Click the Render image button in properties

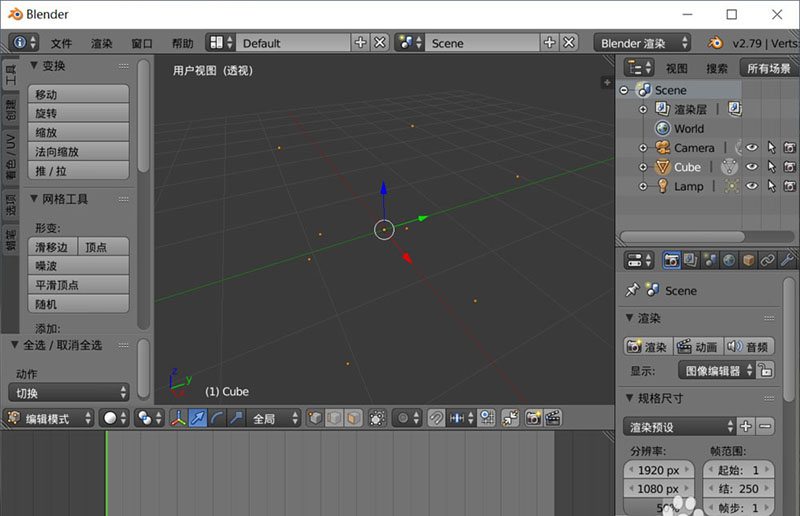pos(648,347)
